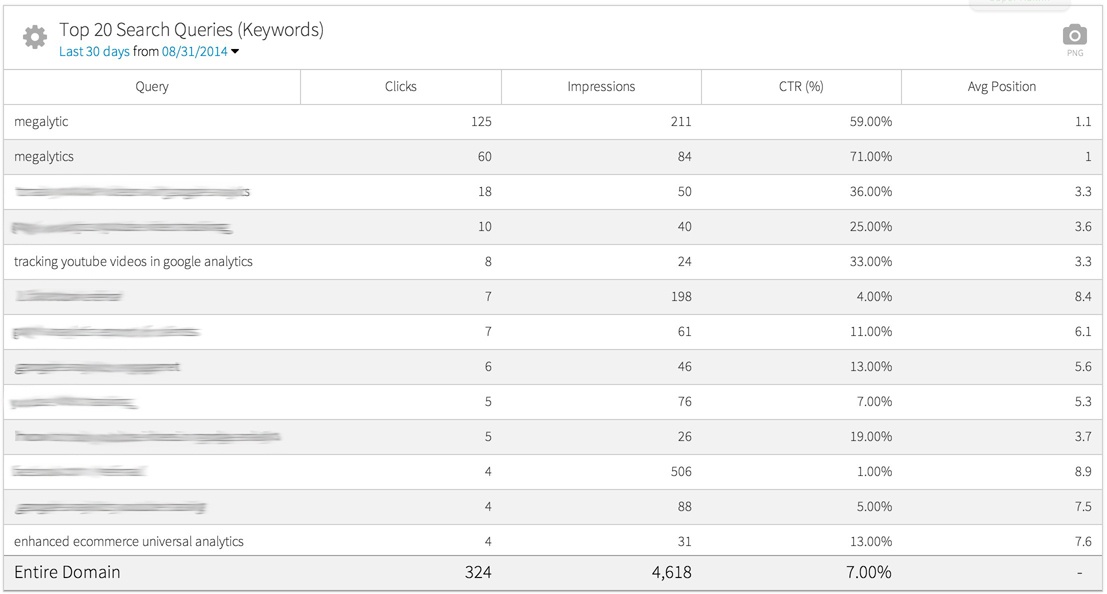Image resolution: width=1107 pixels, height=594 pixels.
Task: Click the 4,618 total impressions value
Action: pos(667,573)
